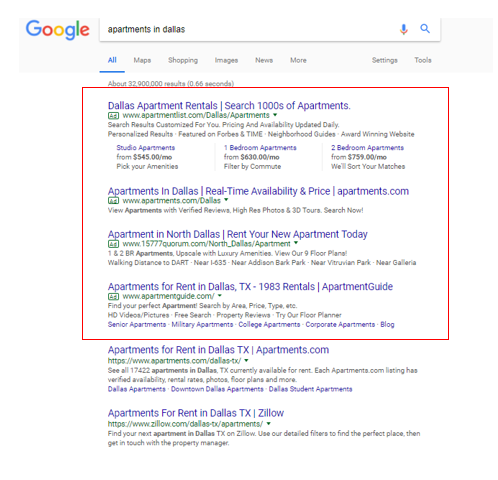The width and height of the screenshot is (498, 480).
Task: Open College Apartments sitelink
Action: point(269,325)
